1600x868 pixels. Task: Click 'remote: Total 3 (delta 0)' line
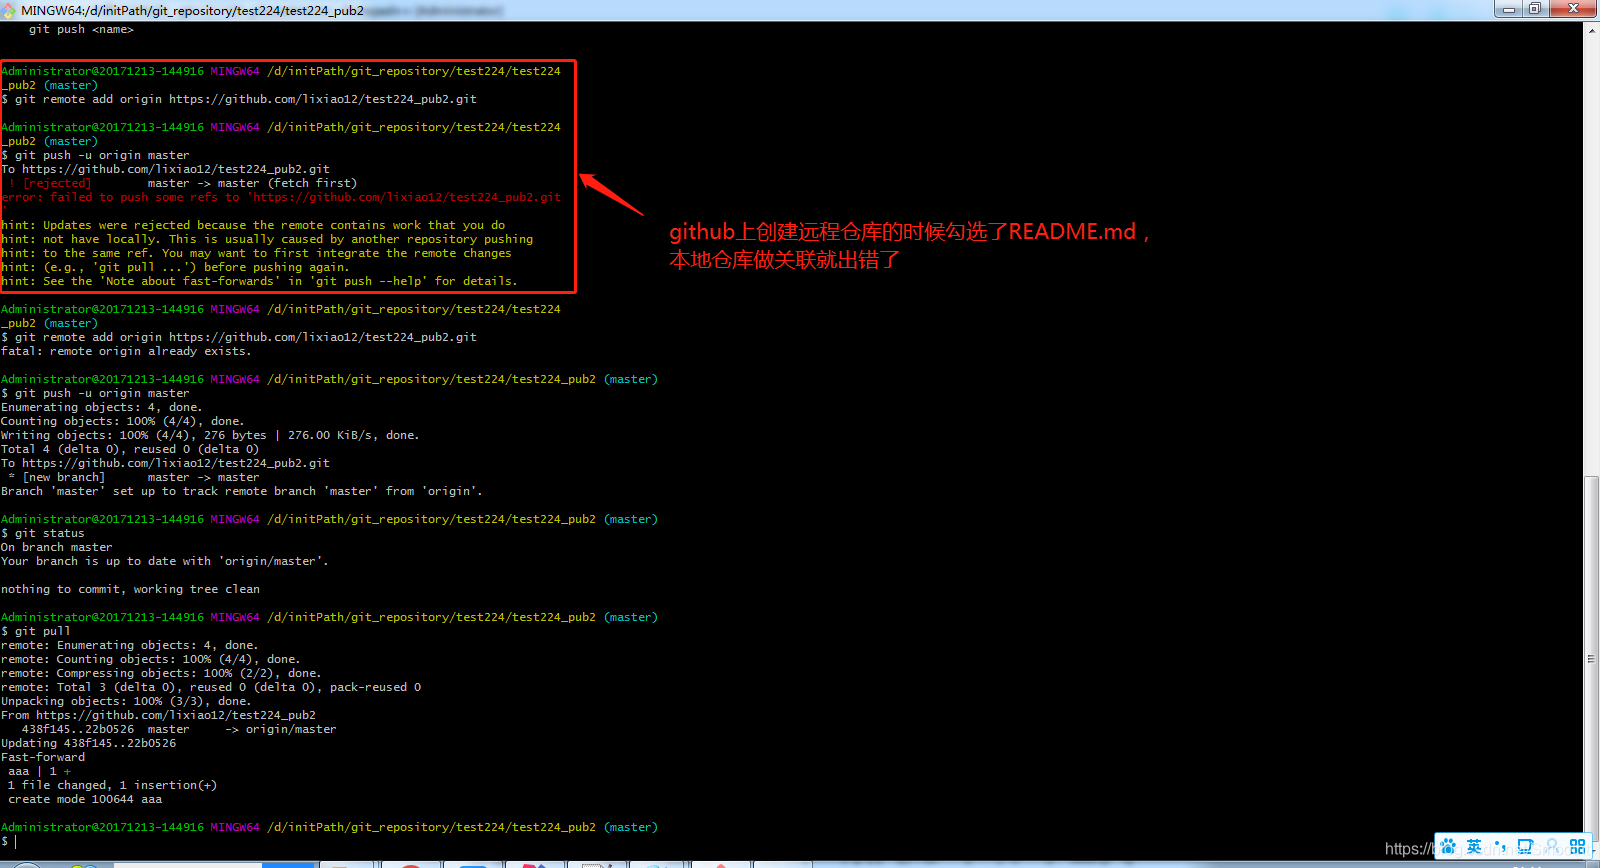pyautogui.click(x=211, y=687)
